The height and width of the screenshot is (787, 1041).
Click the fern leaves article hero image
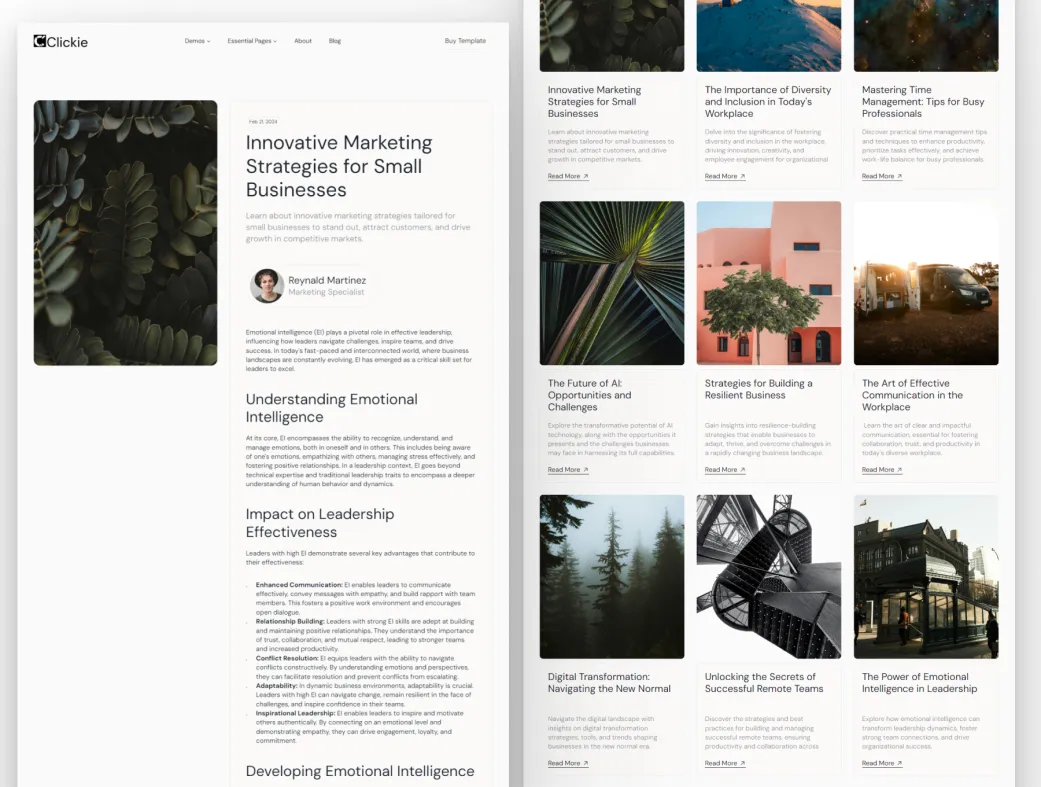coord(125,232)
